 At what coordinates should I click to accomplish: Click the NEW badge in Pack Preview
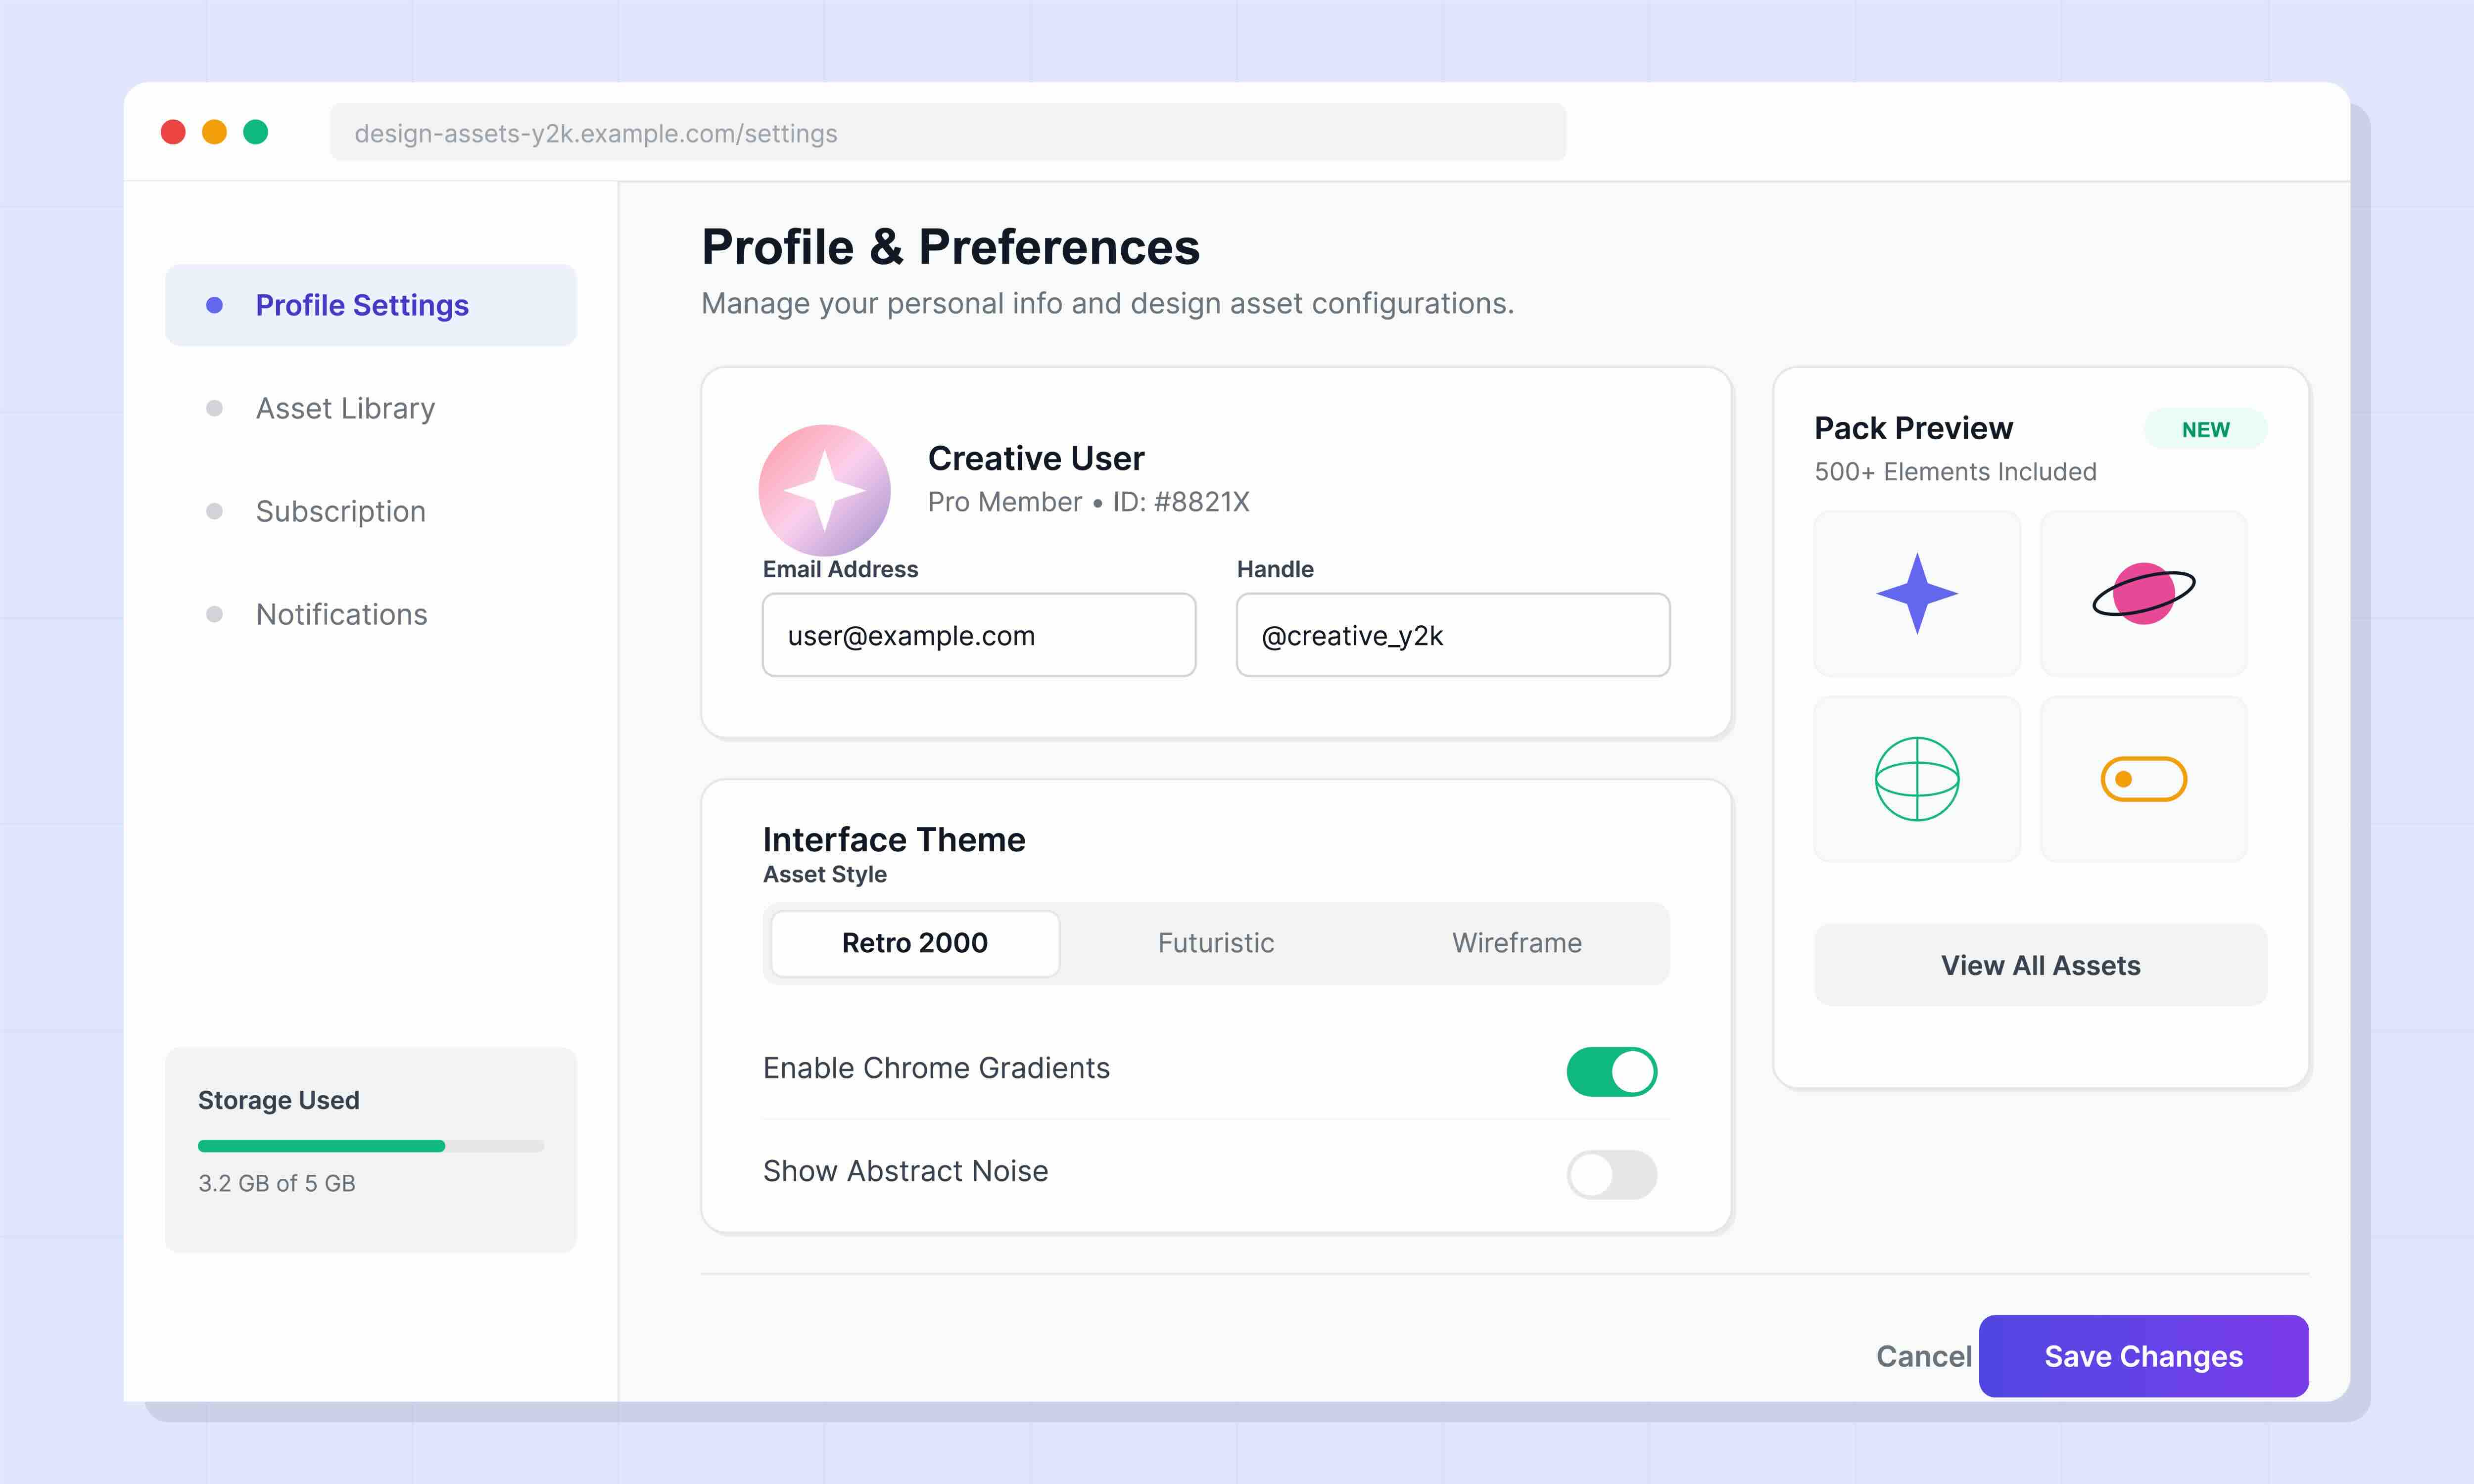[2205, 429]
